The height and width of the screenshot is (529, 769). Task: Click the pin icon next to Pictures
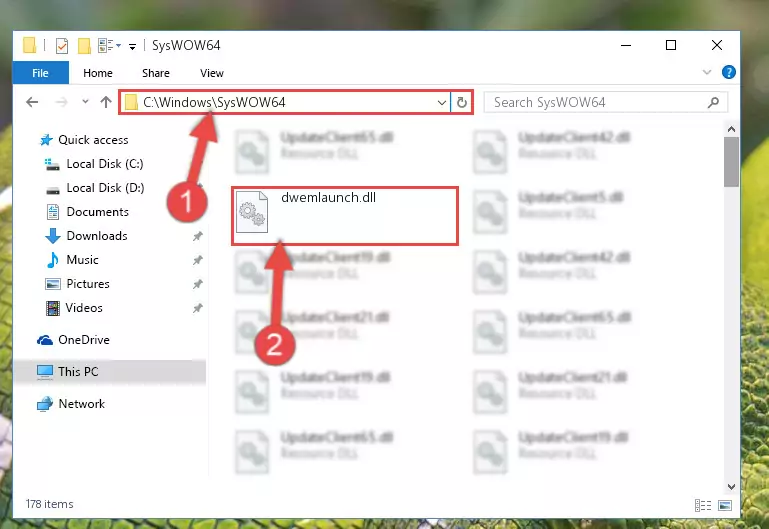(x=198, y=284)
